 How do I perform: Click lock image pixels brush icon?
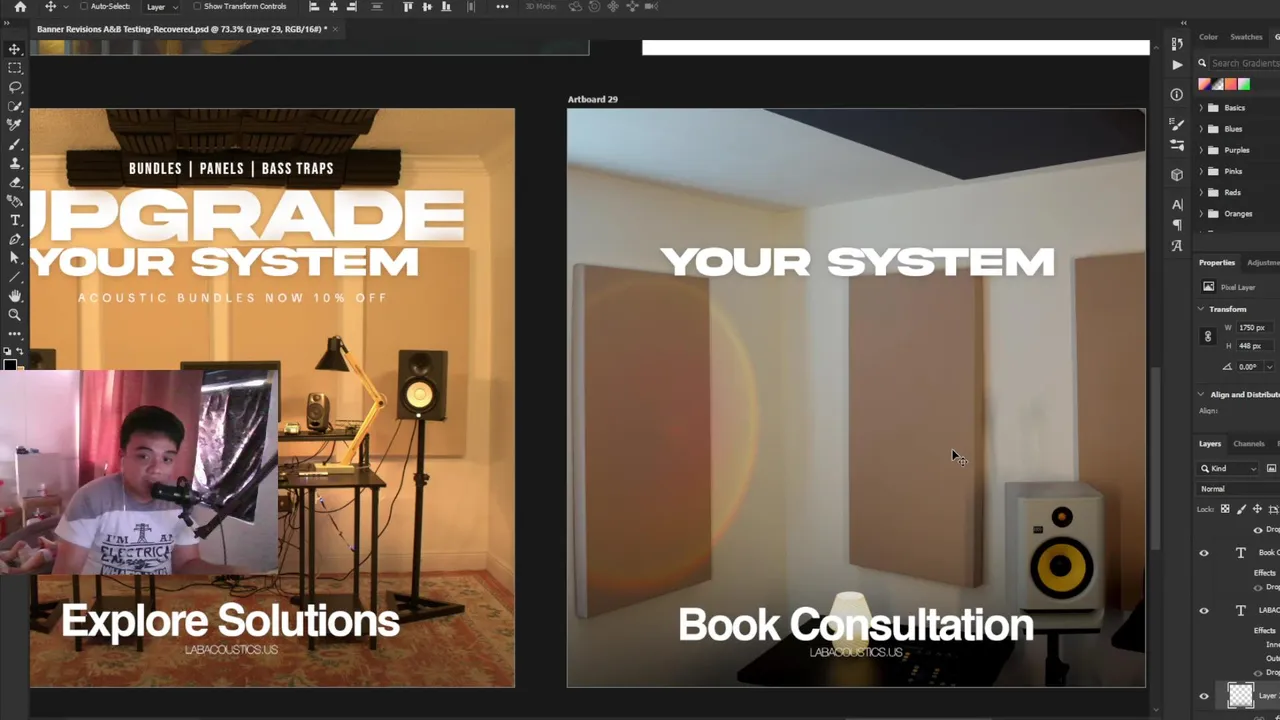(1241, 509)
